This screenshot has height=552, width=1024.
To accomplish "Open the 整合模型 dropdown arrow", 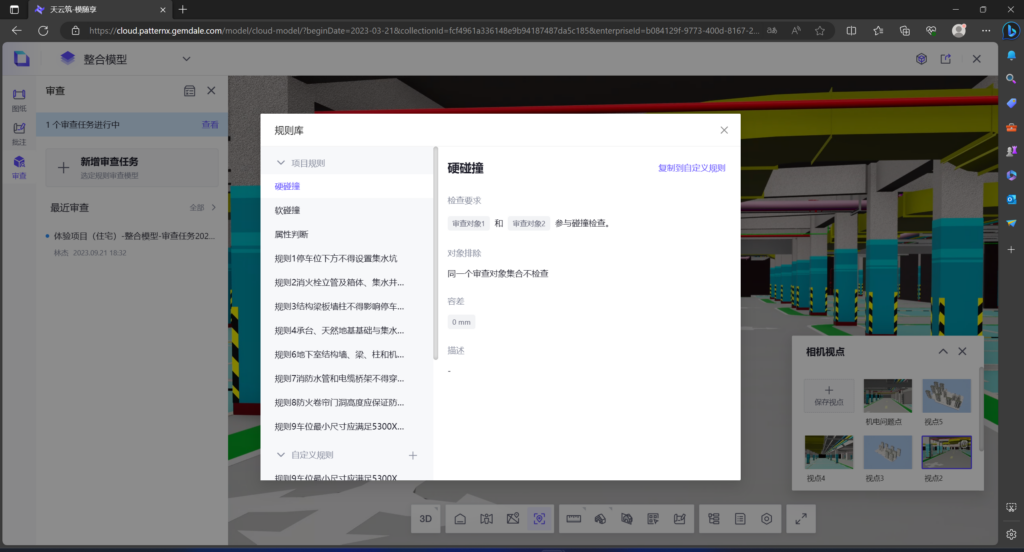I will pos(186,59).
